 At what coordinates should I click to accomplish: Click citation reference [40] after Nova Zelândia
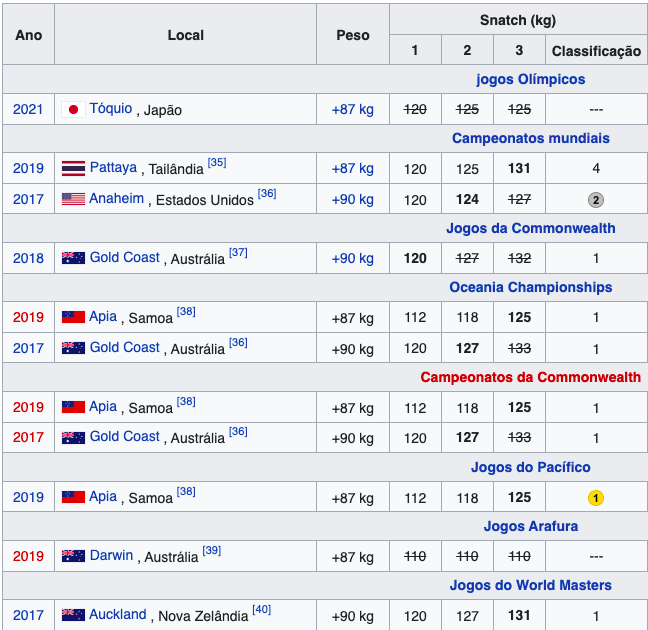pos(261,610)
